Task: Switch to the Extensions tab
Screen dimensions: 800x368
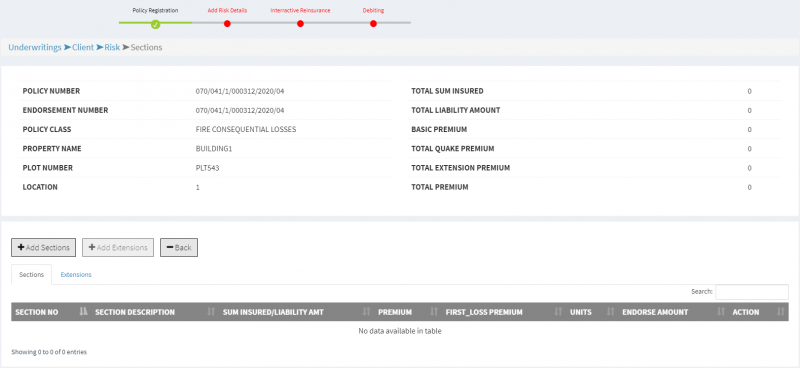Action: tap(76, 275)
